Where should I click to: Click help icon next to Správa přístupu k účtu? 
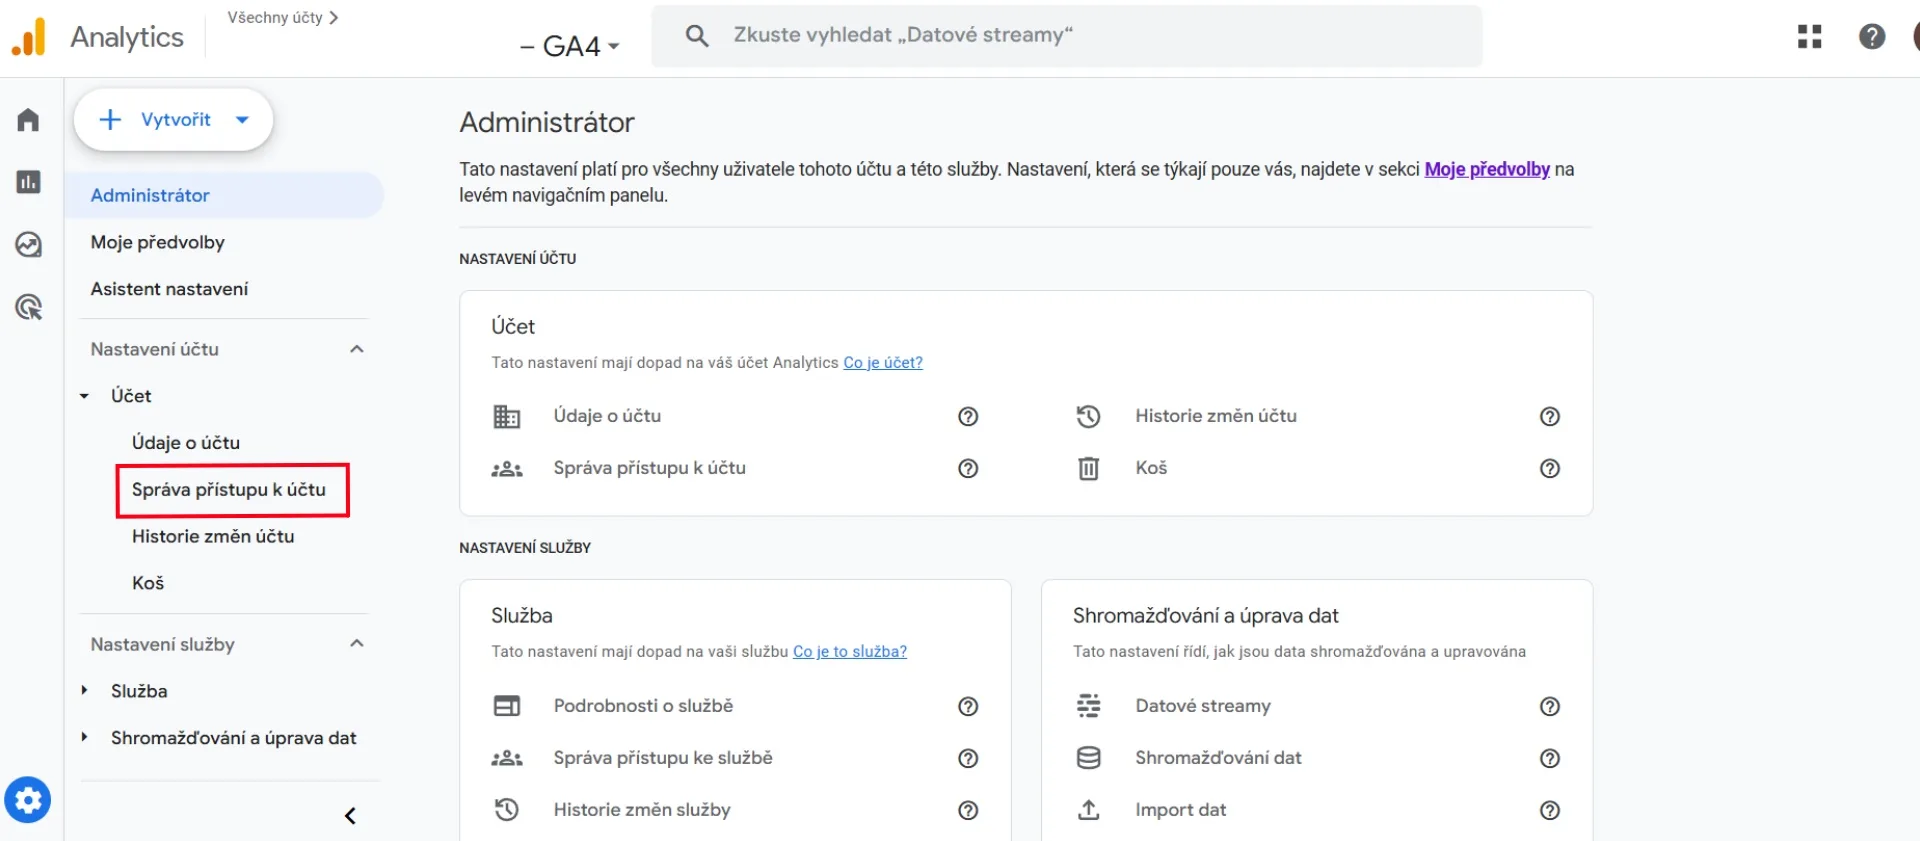coord(968,469)
